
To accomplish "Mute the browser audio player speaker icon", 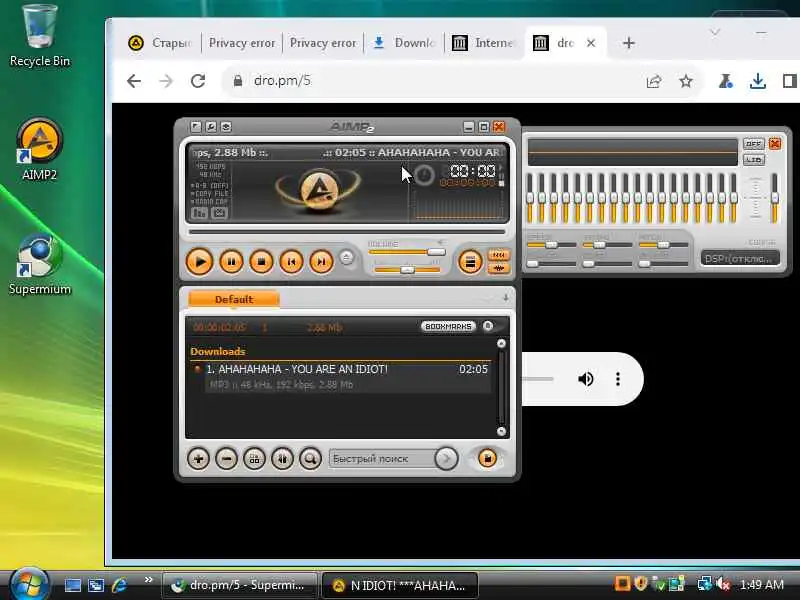I will 586,379.
